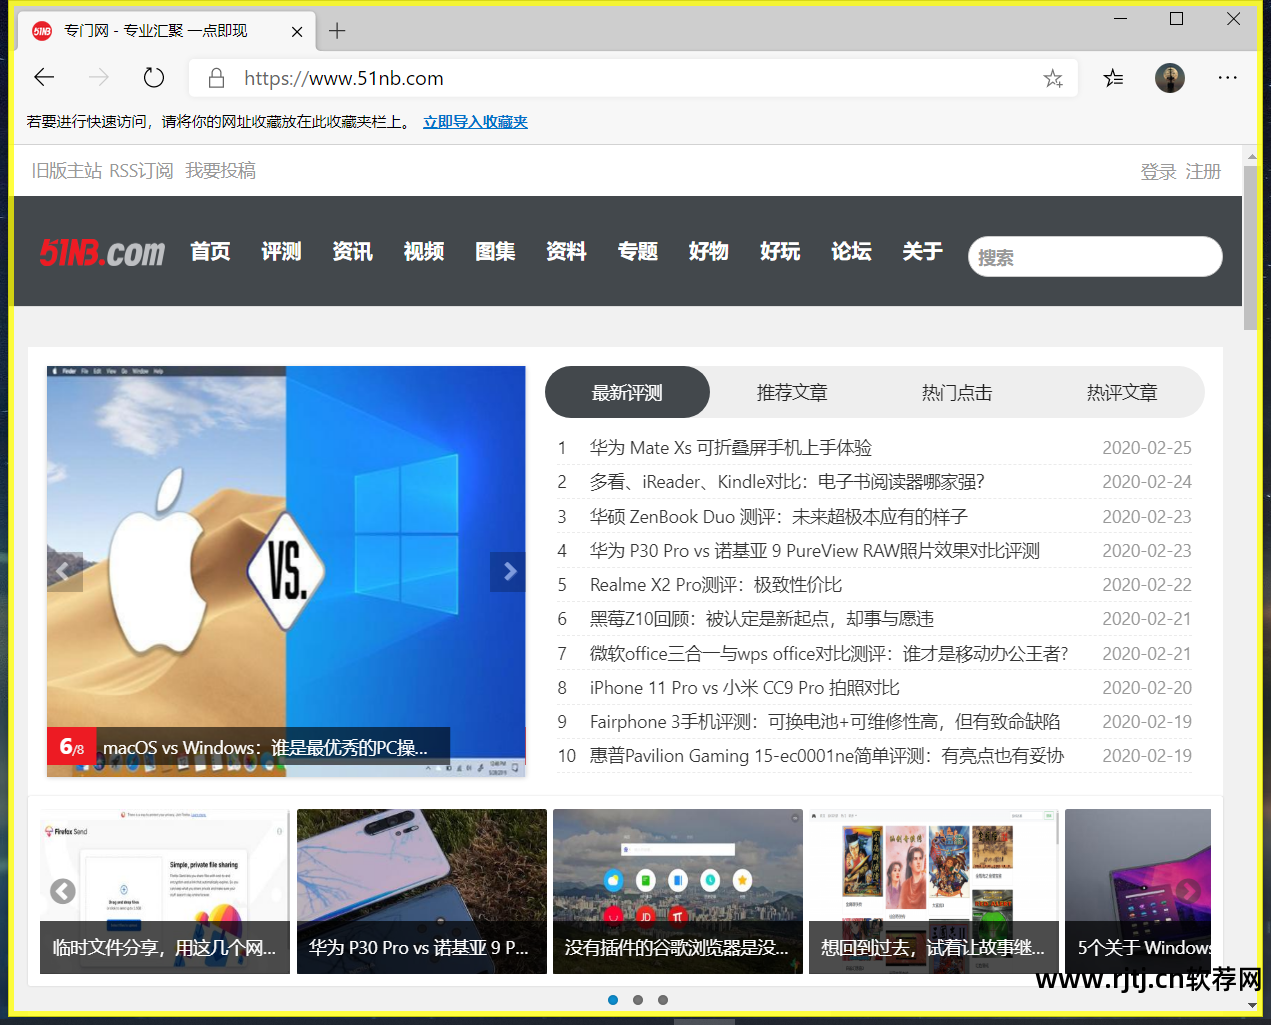Select second carousel pagination dot
The height and width of the screenshot is (1025, 1271).
638,1000
